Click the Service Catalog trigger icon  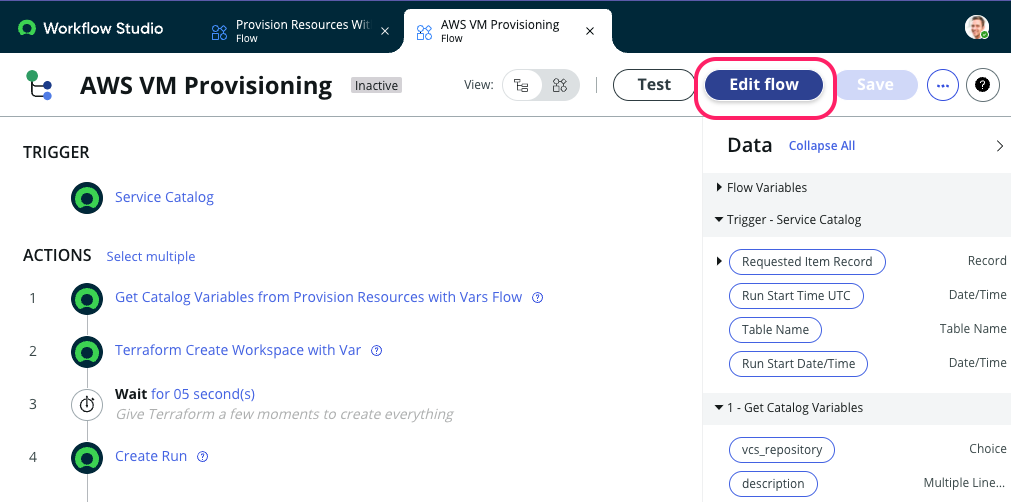click(86, 197)
